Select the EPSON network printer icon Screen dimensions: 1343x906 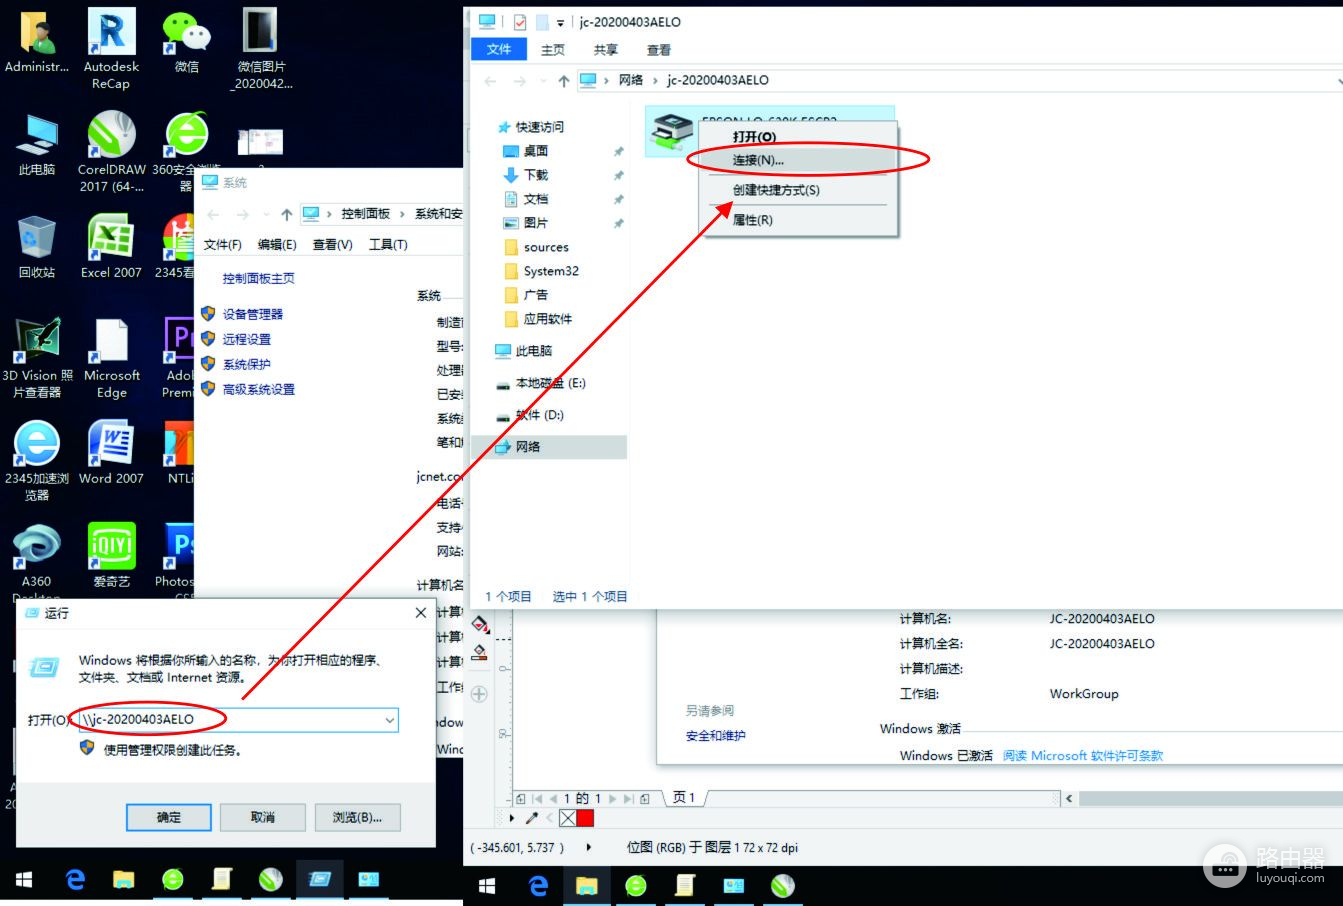tap(672, 131)
